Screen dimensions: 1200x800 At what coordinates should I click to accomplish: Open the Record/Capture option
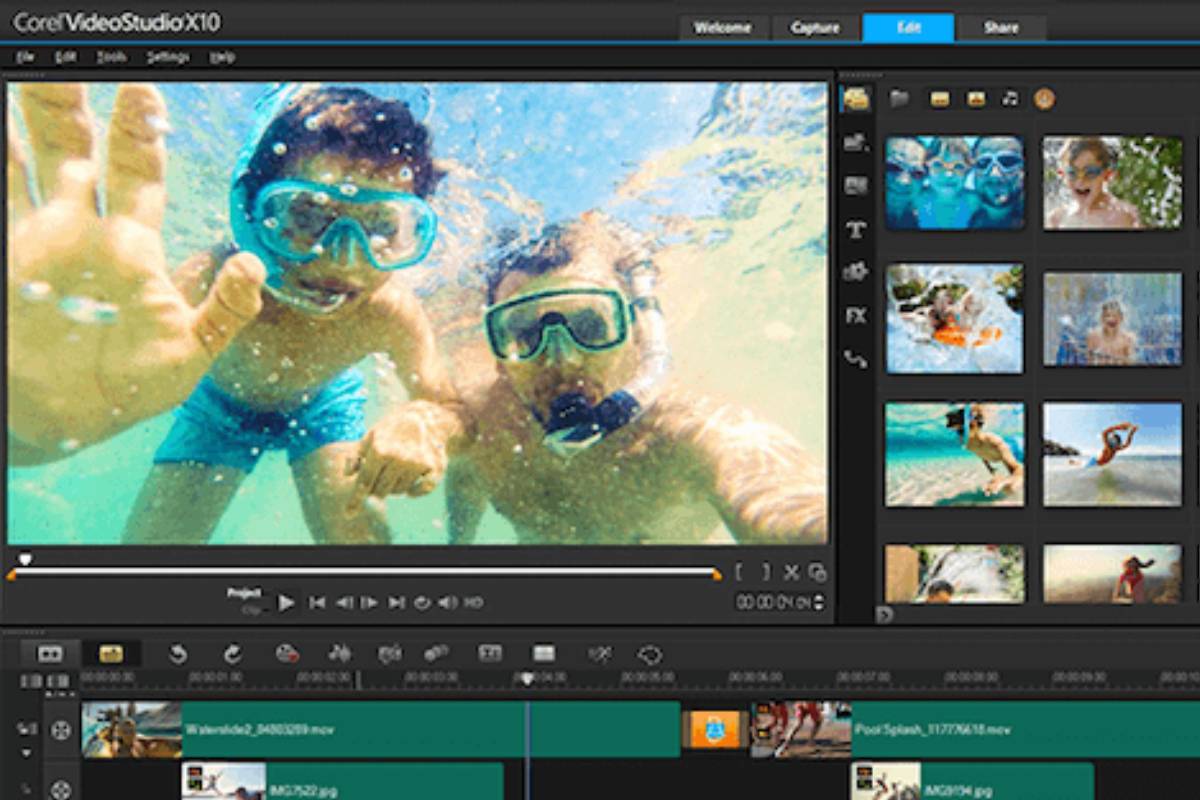tap(288, 654)
